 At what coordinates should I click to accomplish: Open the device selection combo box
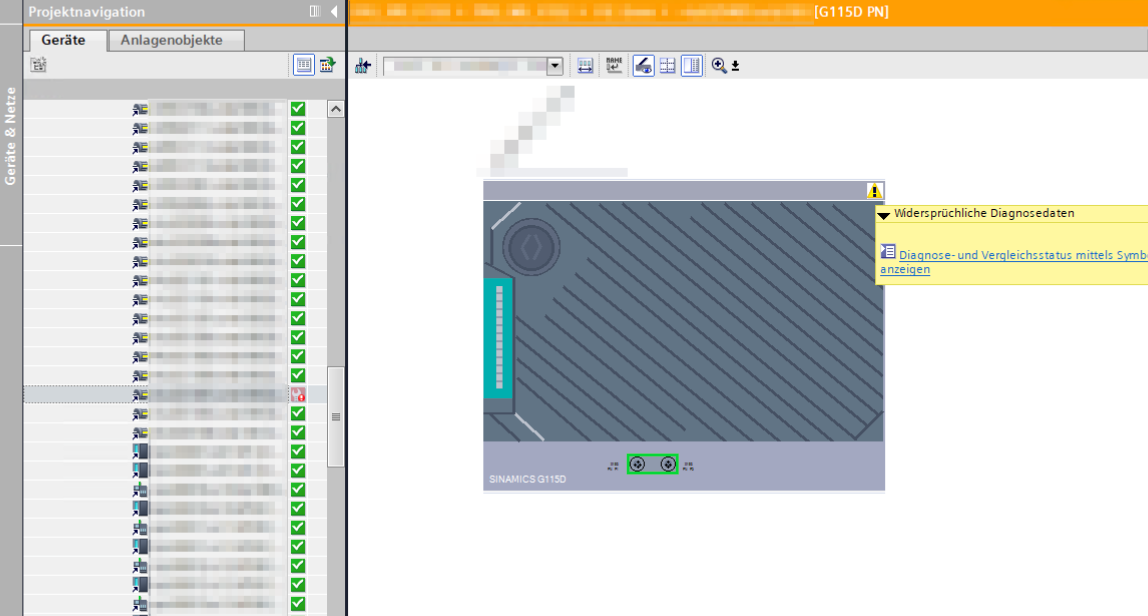point(472,66)
